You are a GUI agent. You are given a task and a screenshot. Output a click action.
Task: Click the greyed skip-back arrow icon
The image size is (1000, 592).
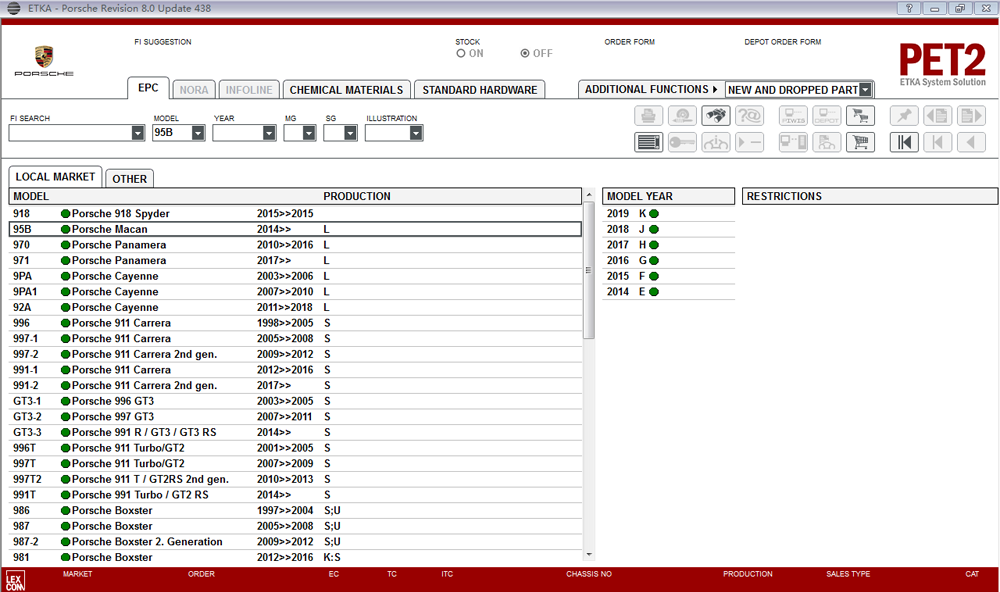coord(938,142)
